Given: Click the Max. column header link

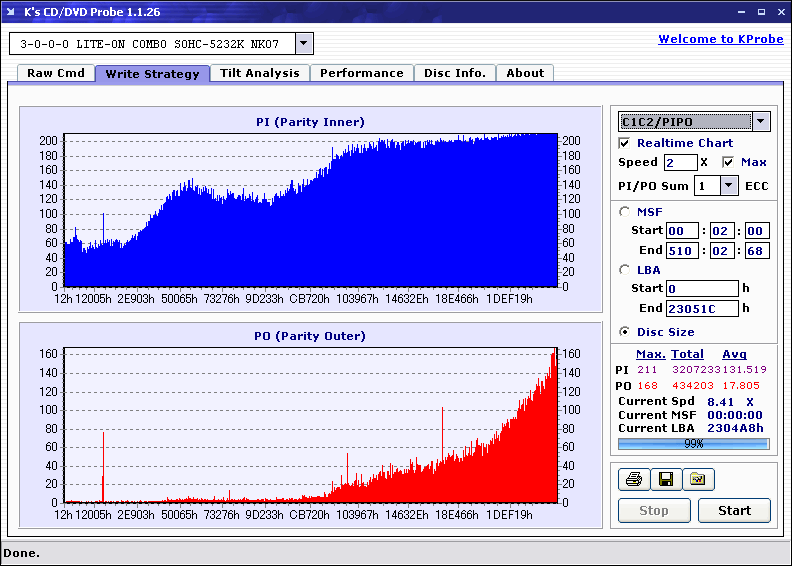Looking at the screenshot, I should 651,354.
